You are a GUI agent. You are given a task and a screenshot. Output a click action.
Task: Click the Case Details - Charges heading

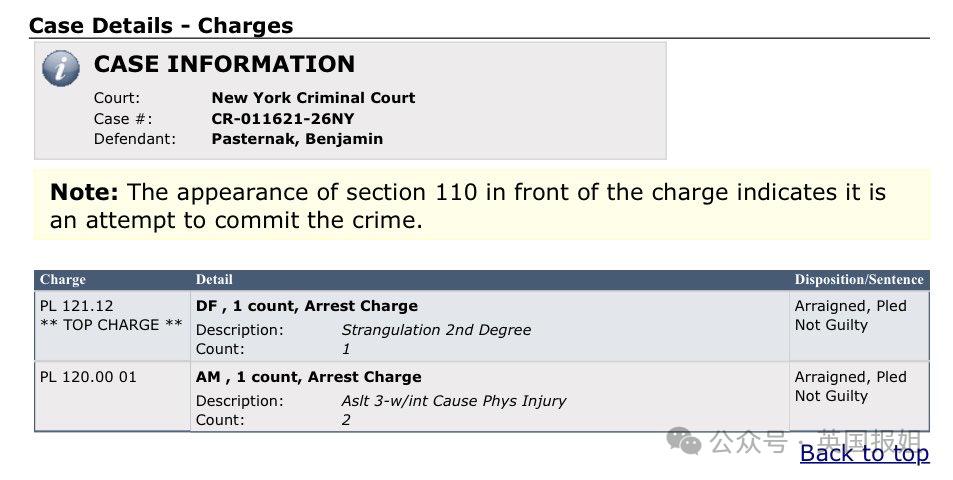(x=161, y=25)
